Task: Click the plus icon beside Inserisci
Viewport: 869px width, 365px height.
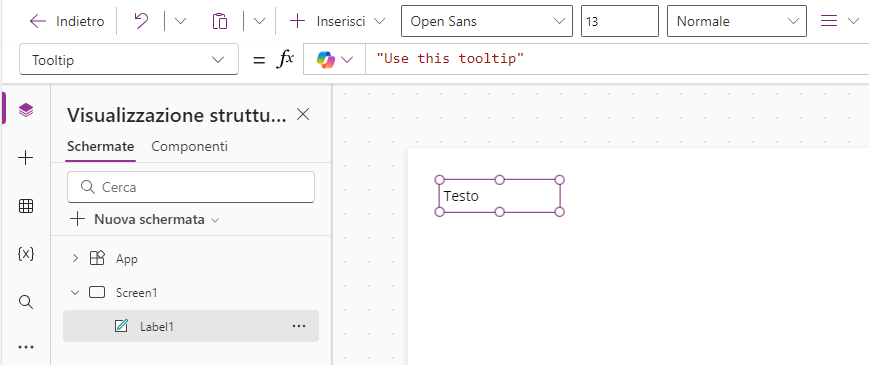Action: (x=298, y=21)
